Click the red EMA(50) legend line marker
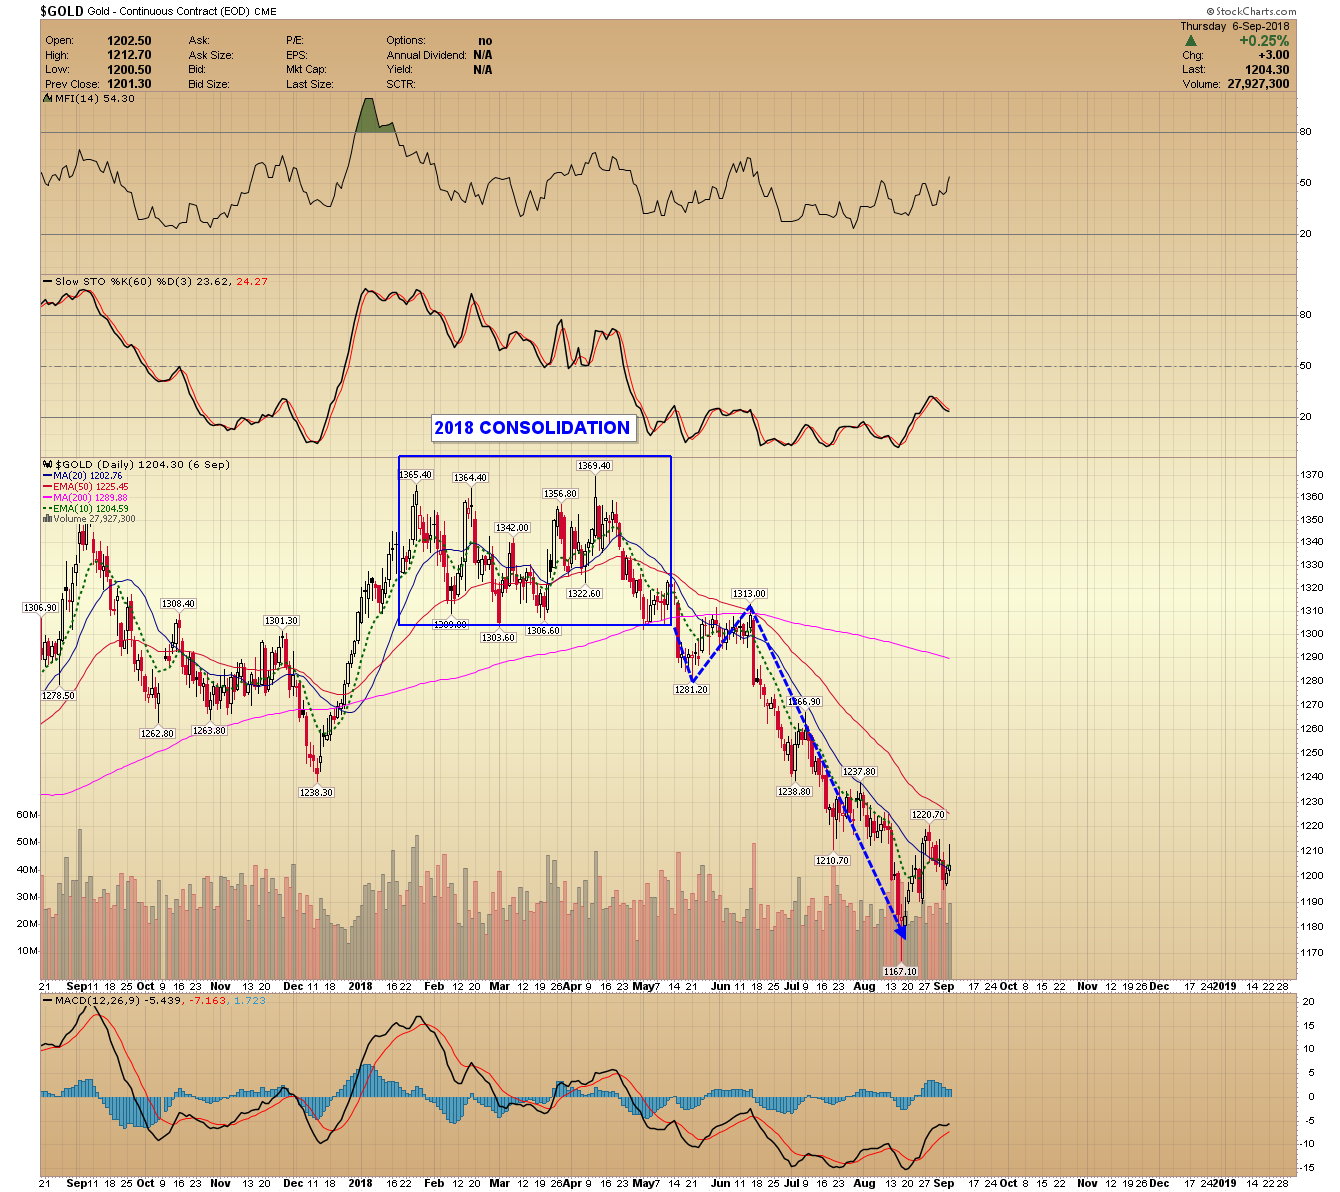 point(47,487)
